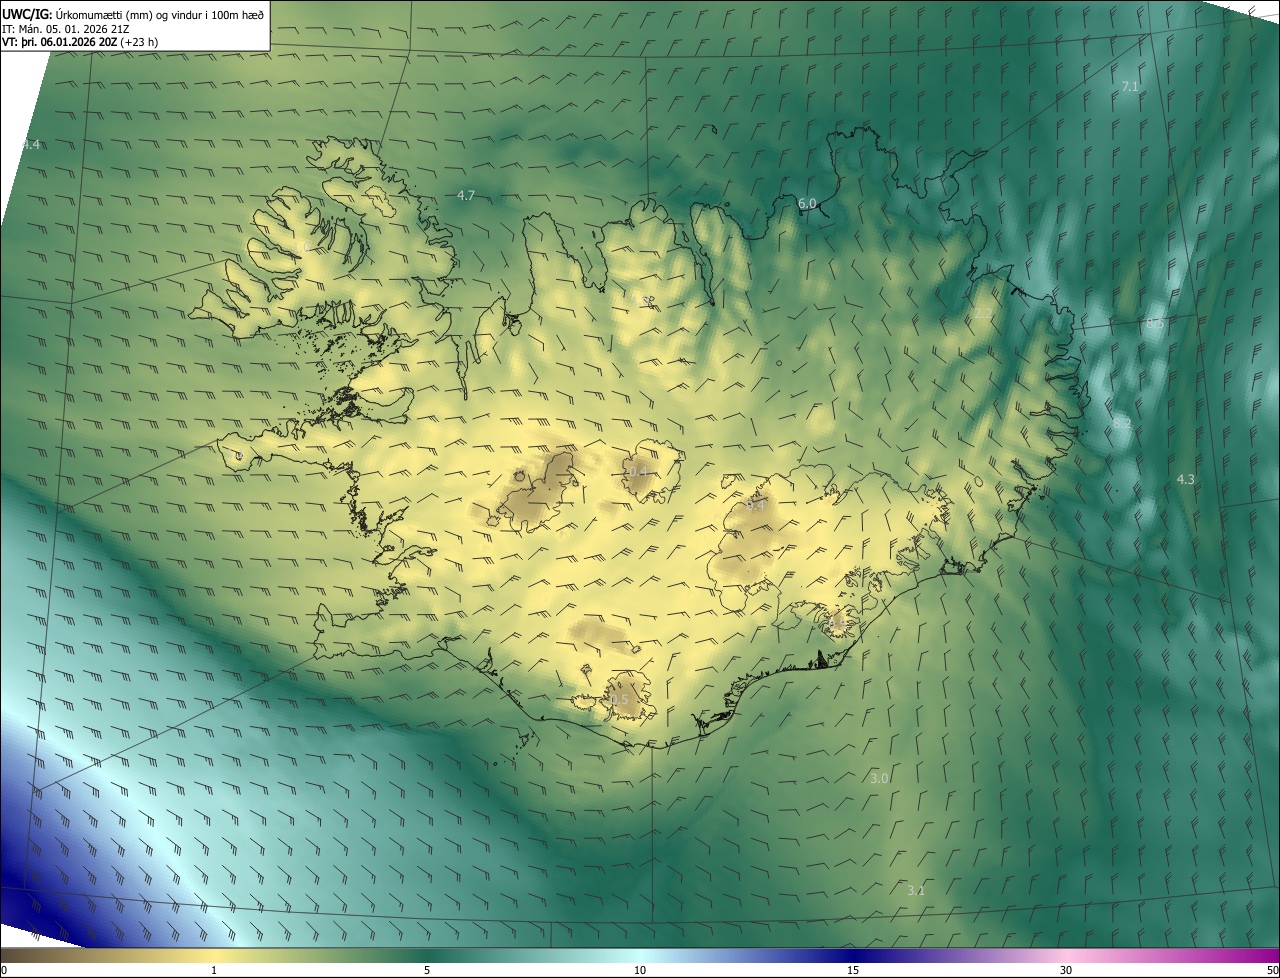Click the color scale tick label "30"

pyautogui.click(x=1066, y=970)
